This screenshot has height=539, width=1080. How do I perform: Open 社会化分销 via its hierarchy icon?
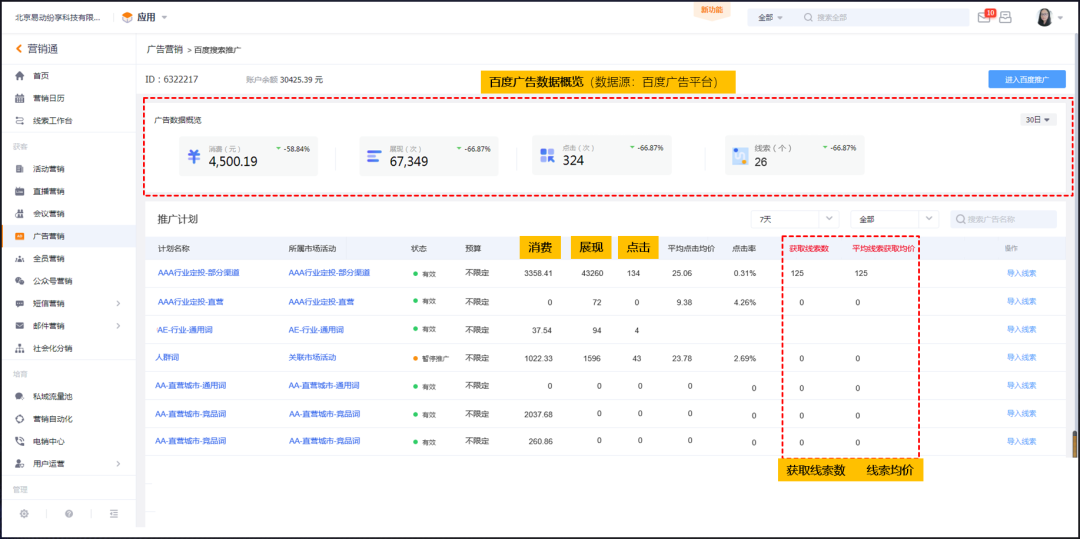coord(19,348)
